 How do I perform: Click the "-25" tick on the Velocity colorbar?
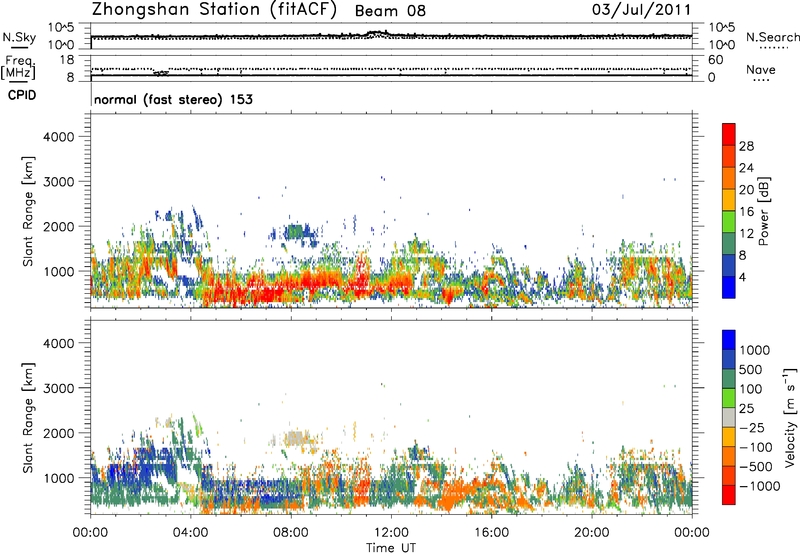(752, 427)
